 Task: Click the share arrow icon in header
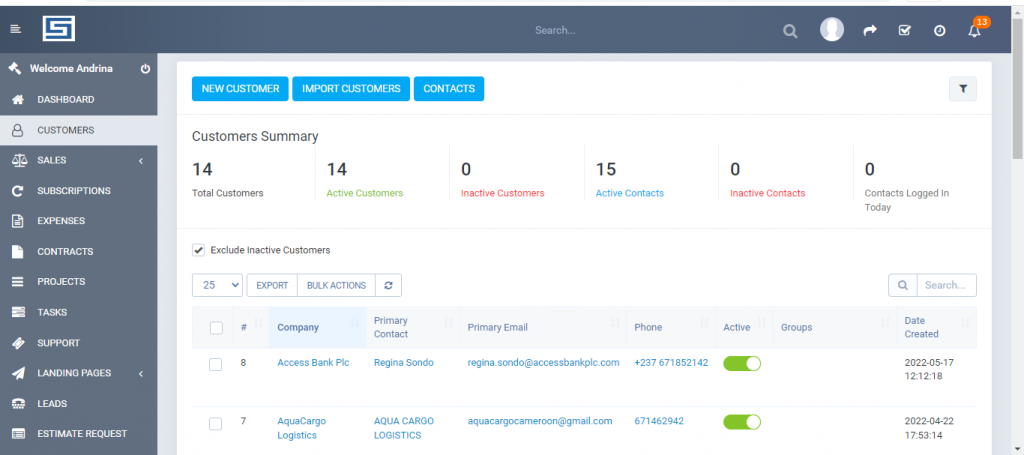coord(870,31)
